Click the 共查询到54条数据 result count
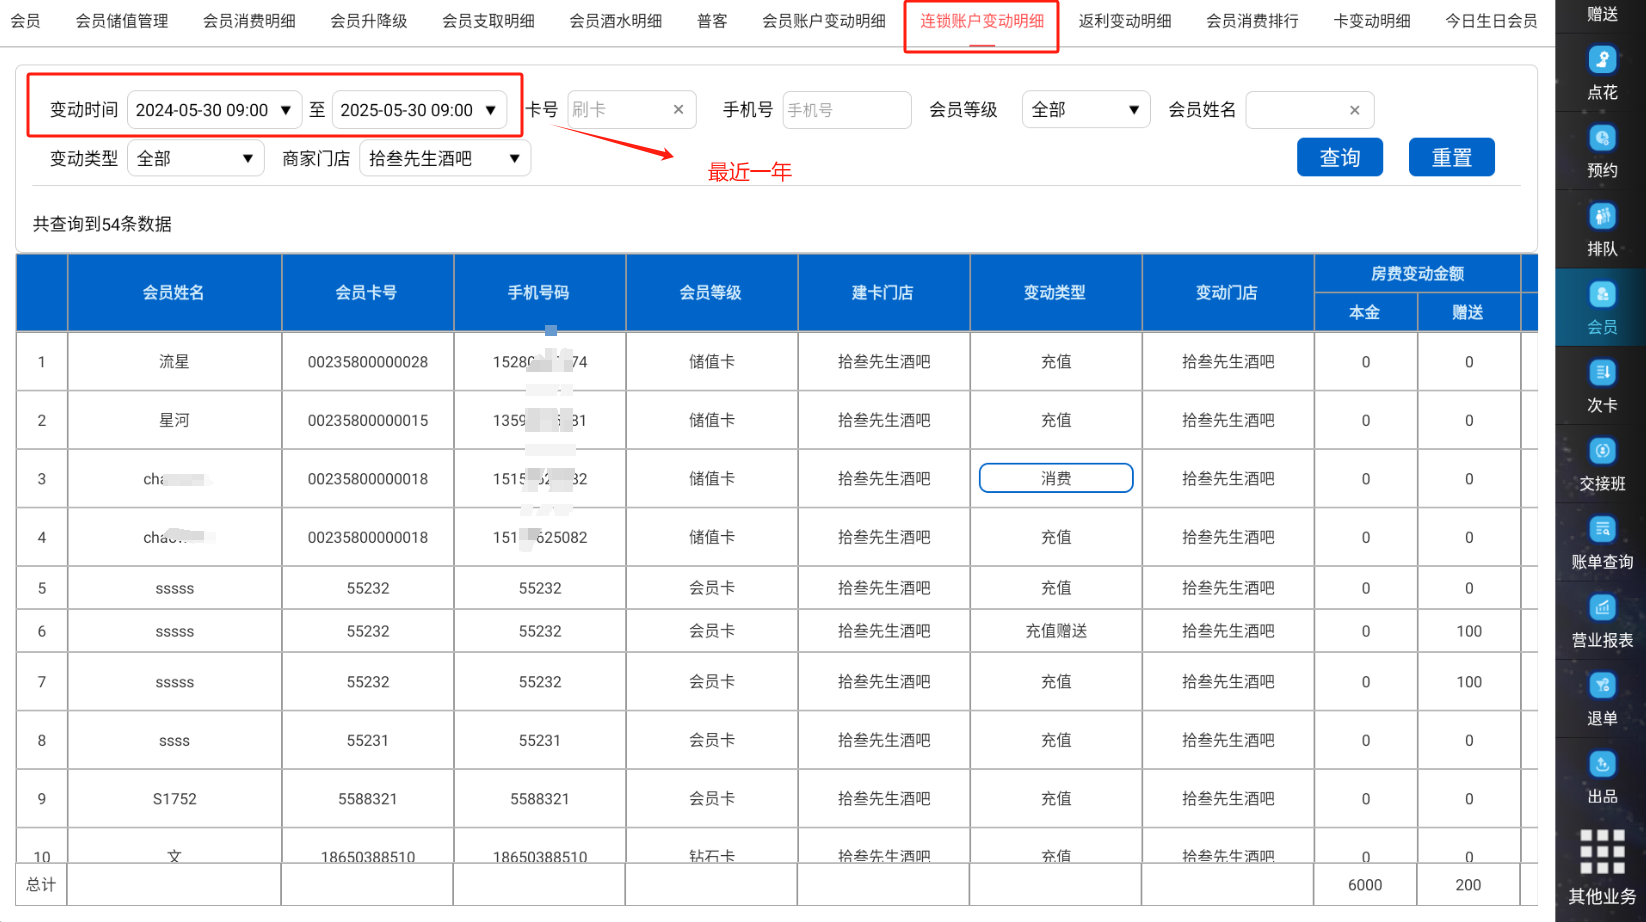This screenshot has height=922, width=1646. click(x=102, y=224)
